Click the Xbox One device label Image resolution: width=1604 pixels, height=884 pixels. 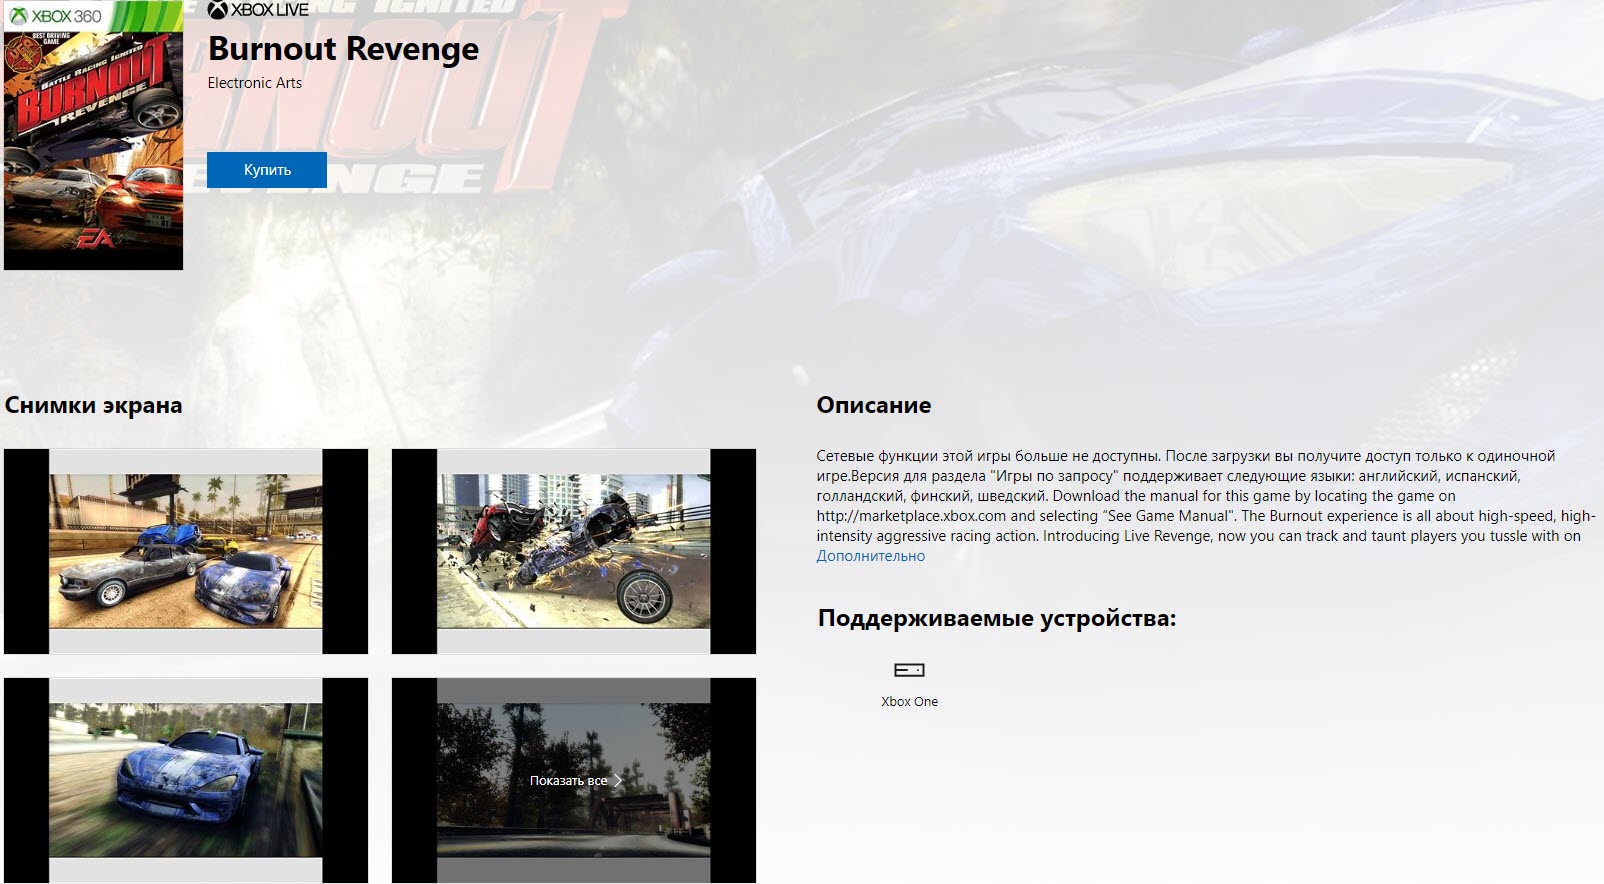[909, 702]
